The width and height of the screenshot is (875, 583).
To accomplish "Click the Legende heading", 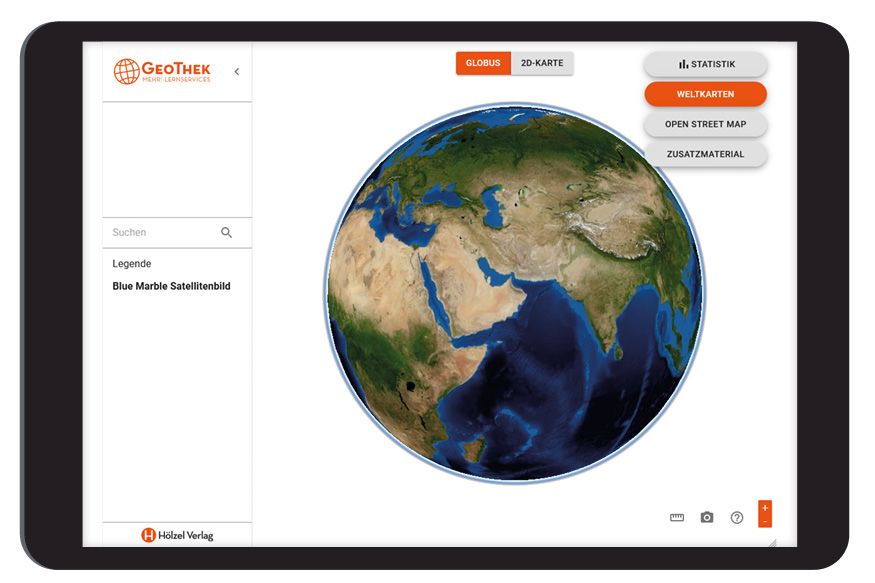I will pos(132,264).
